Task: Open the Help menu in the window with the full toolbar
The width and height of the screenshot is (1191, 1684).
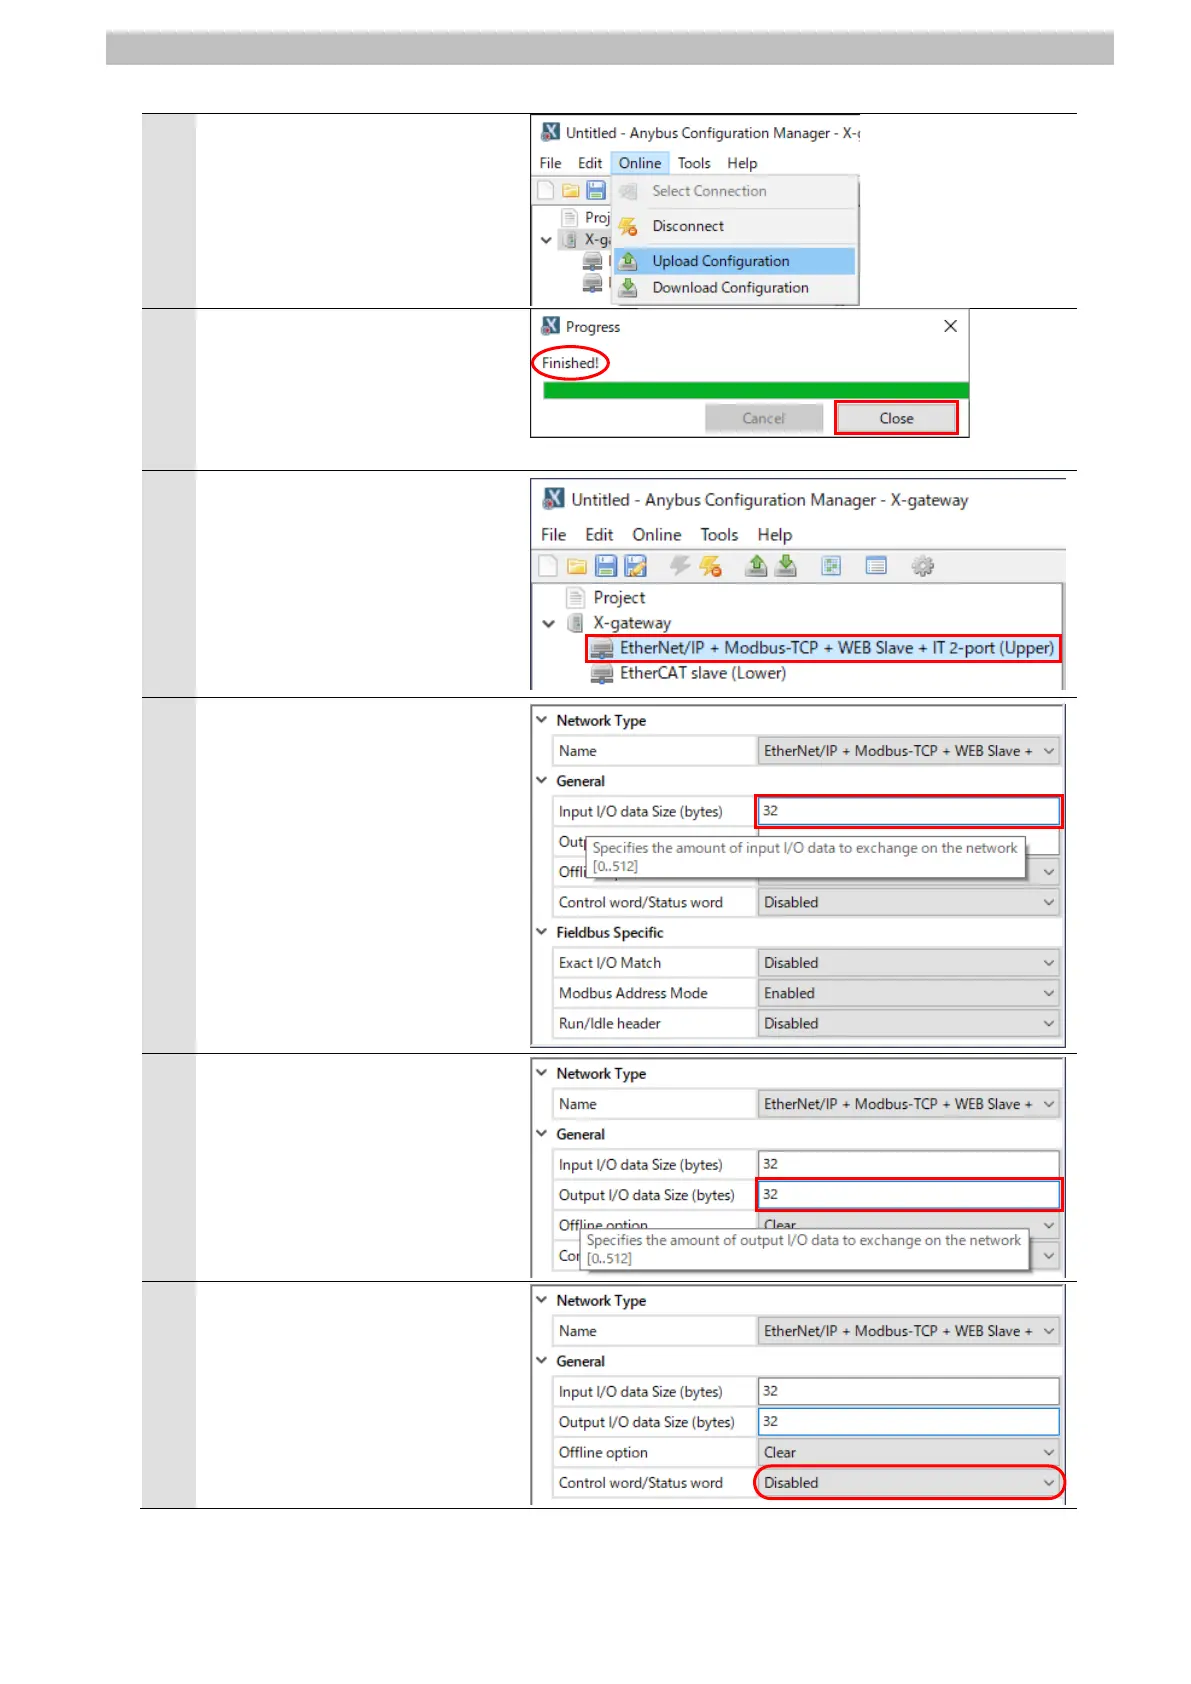Action: [774, 535]
